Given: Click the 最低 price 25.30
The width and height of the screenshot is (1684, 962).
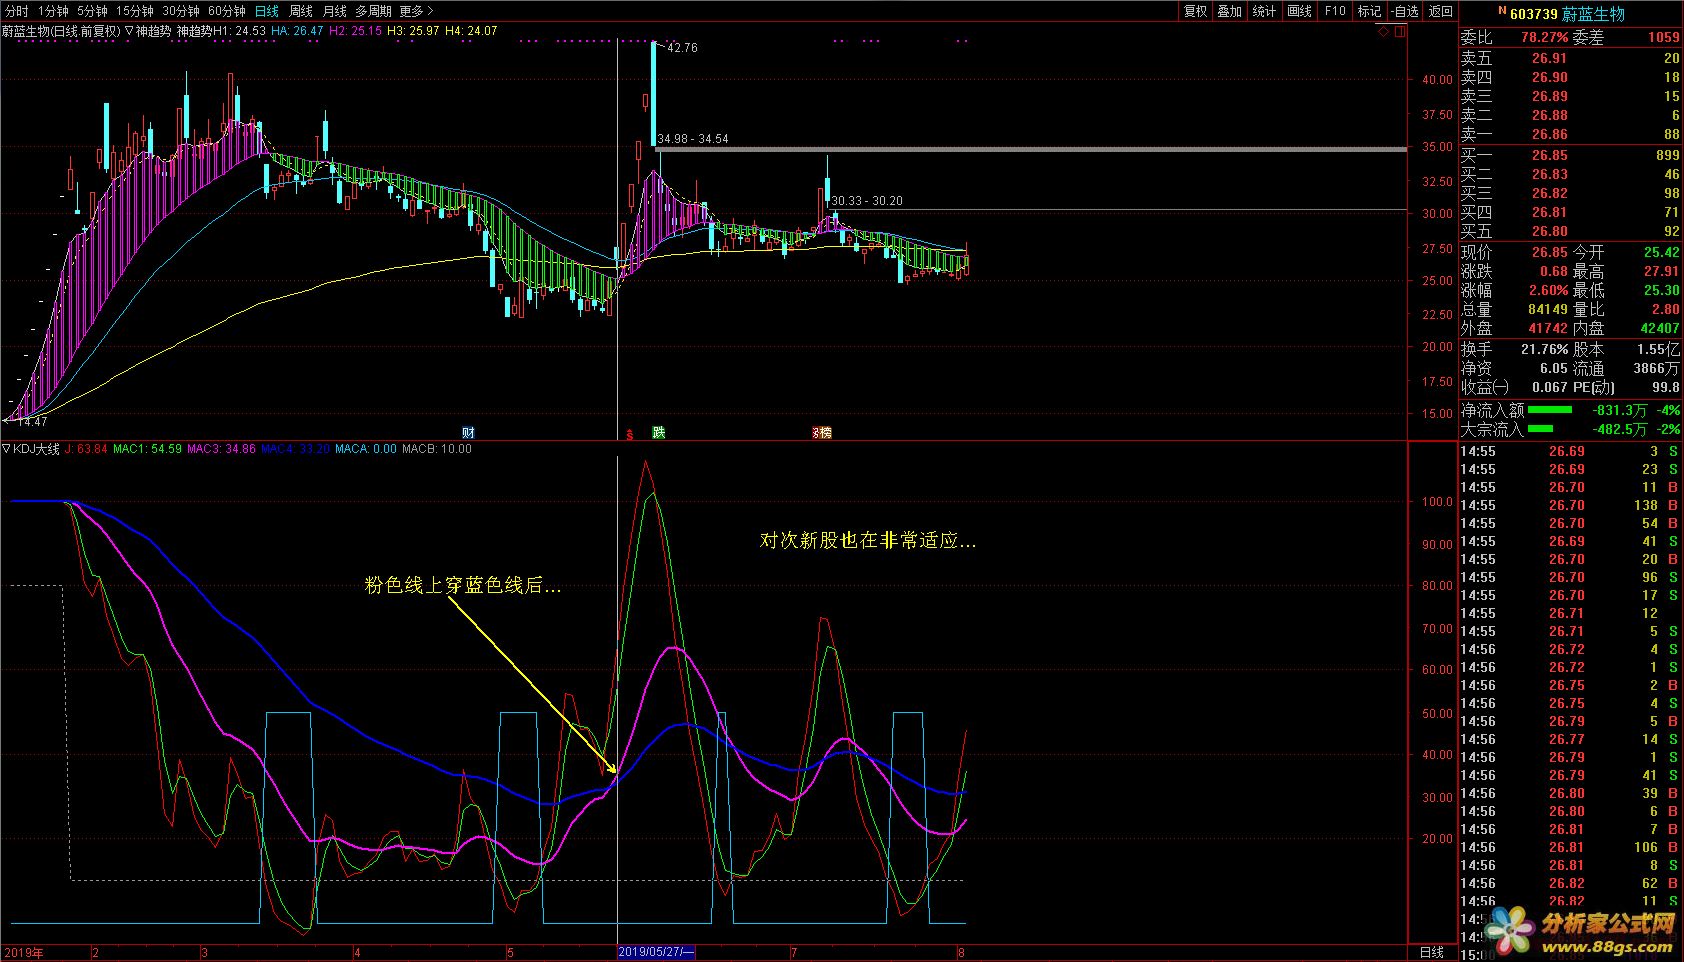Looking at the screenshot, I should 1660,291.
